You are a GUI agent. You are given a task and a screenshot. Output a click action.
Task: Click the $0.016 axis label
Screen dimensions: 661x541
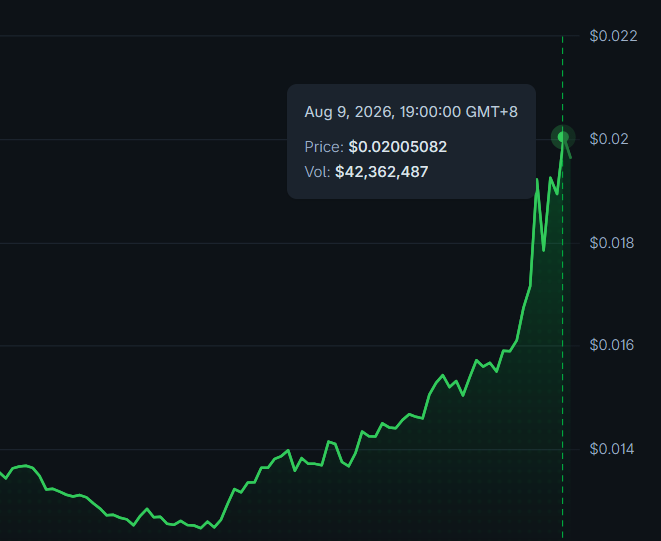coord(612,345)
